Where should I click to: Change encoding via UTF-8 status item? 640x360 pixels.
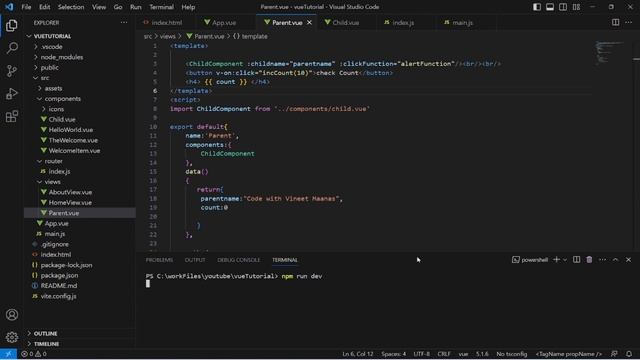click(421, 354)
